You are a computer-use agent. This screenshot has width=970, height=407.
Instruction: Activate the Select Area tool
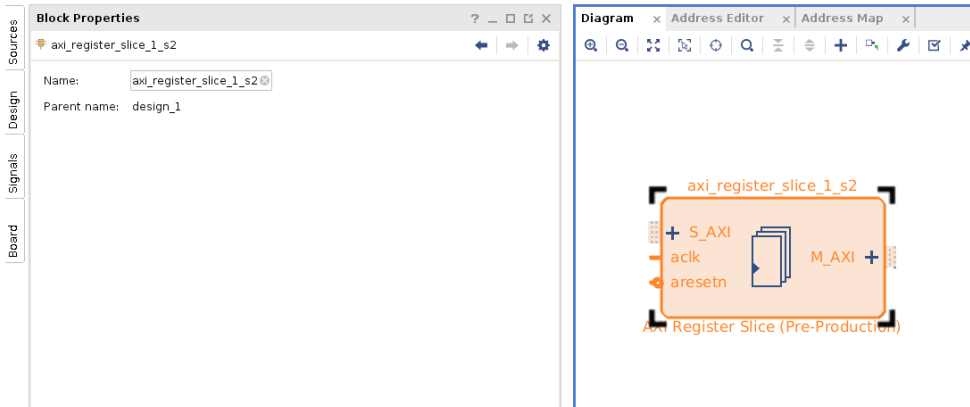[684, 46]
